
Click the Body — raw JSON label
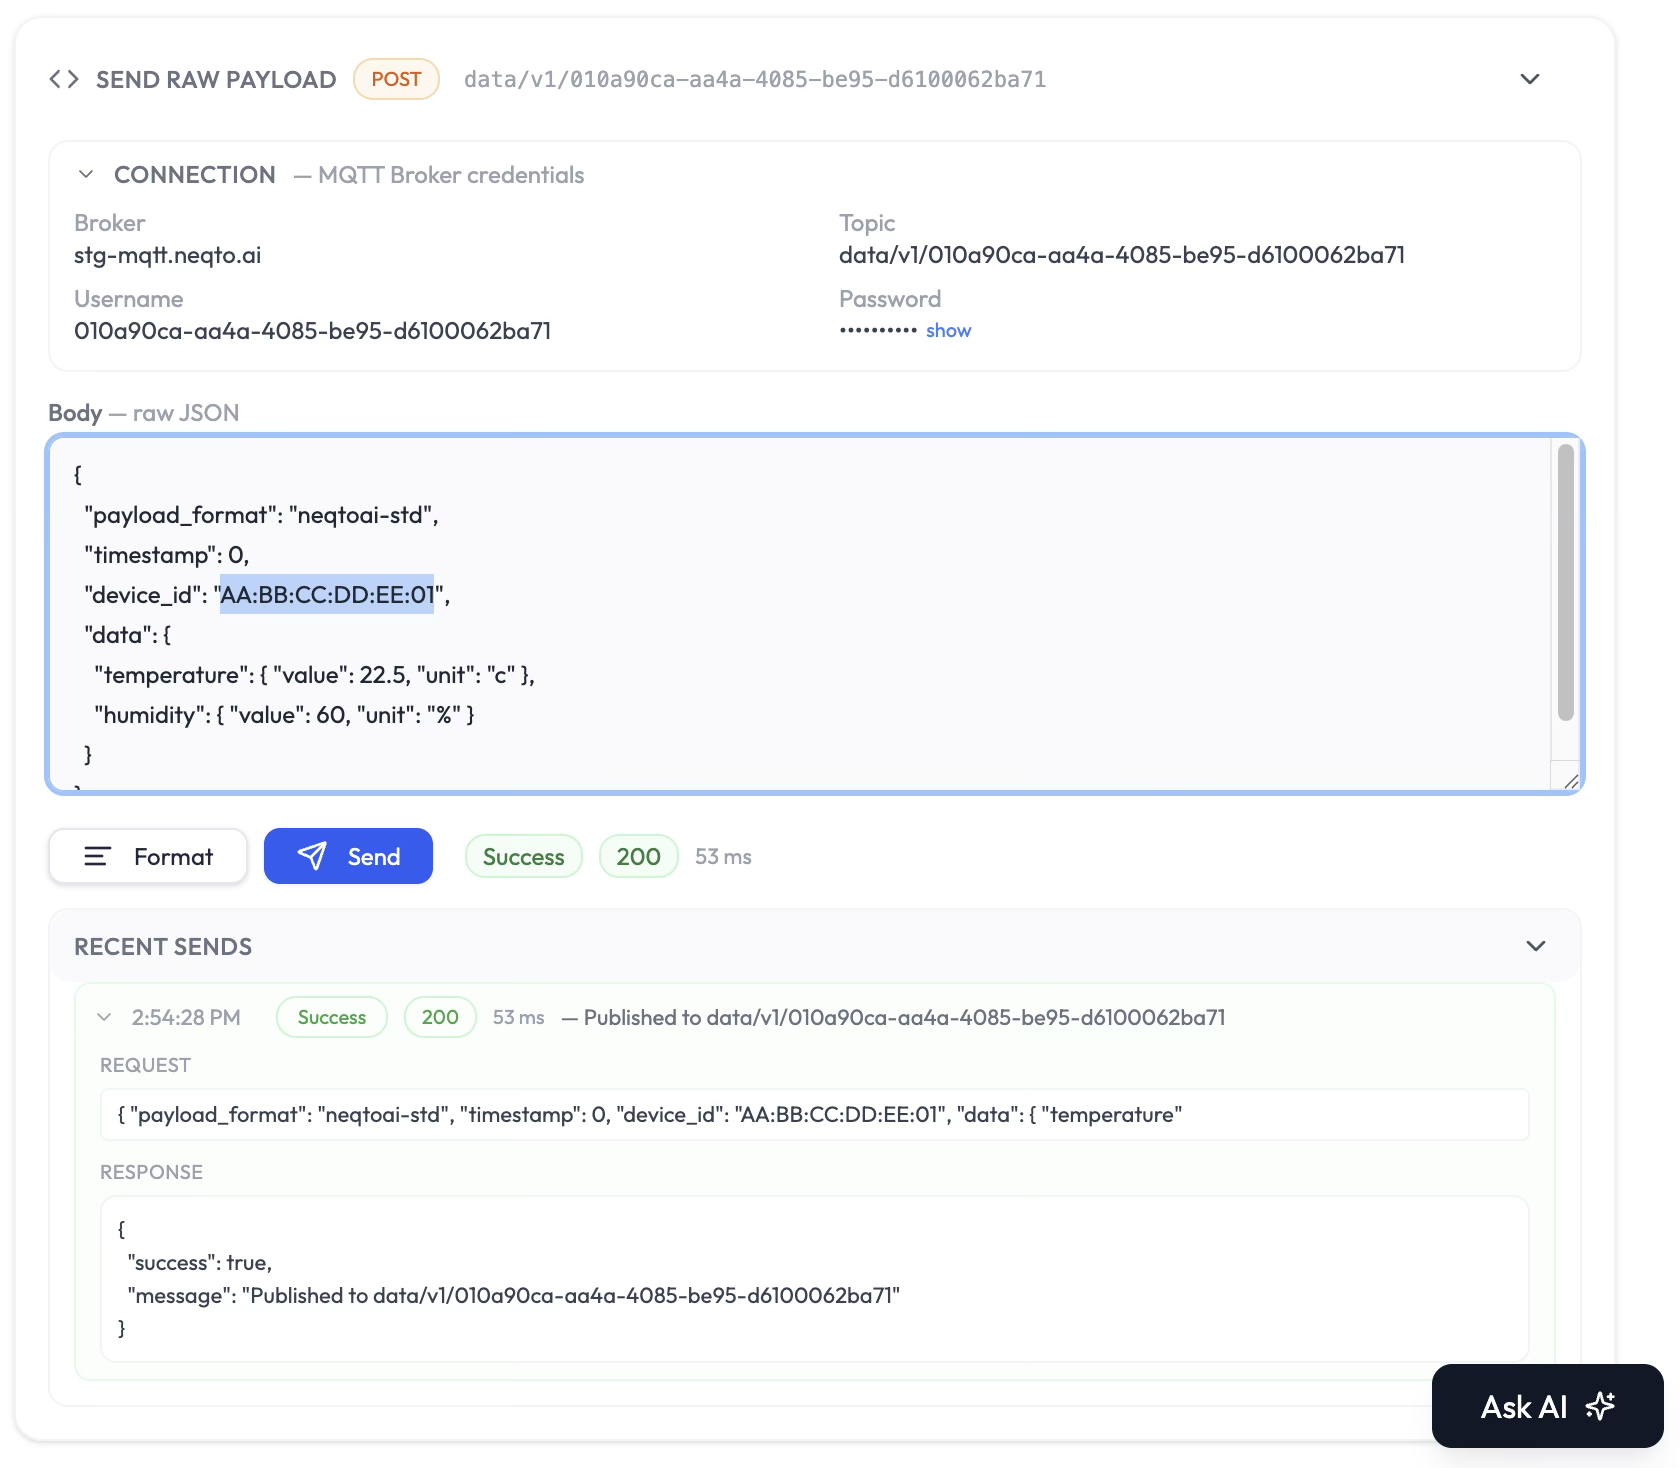[144, 413]
